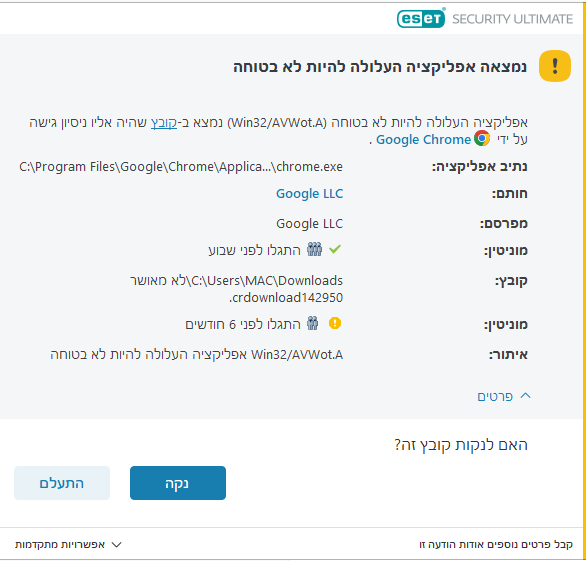Click yellow warning circle reputation icon

(335, 323)
